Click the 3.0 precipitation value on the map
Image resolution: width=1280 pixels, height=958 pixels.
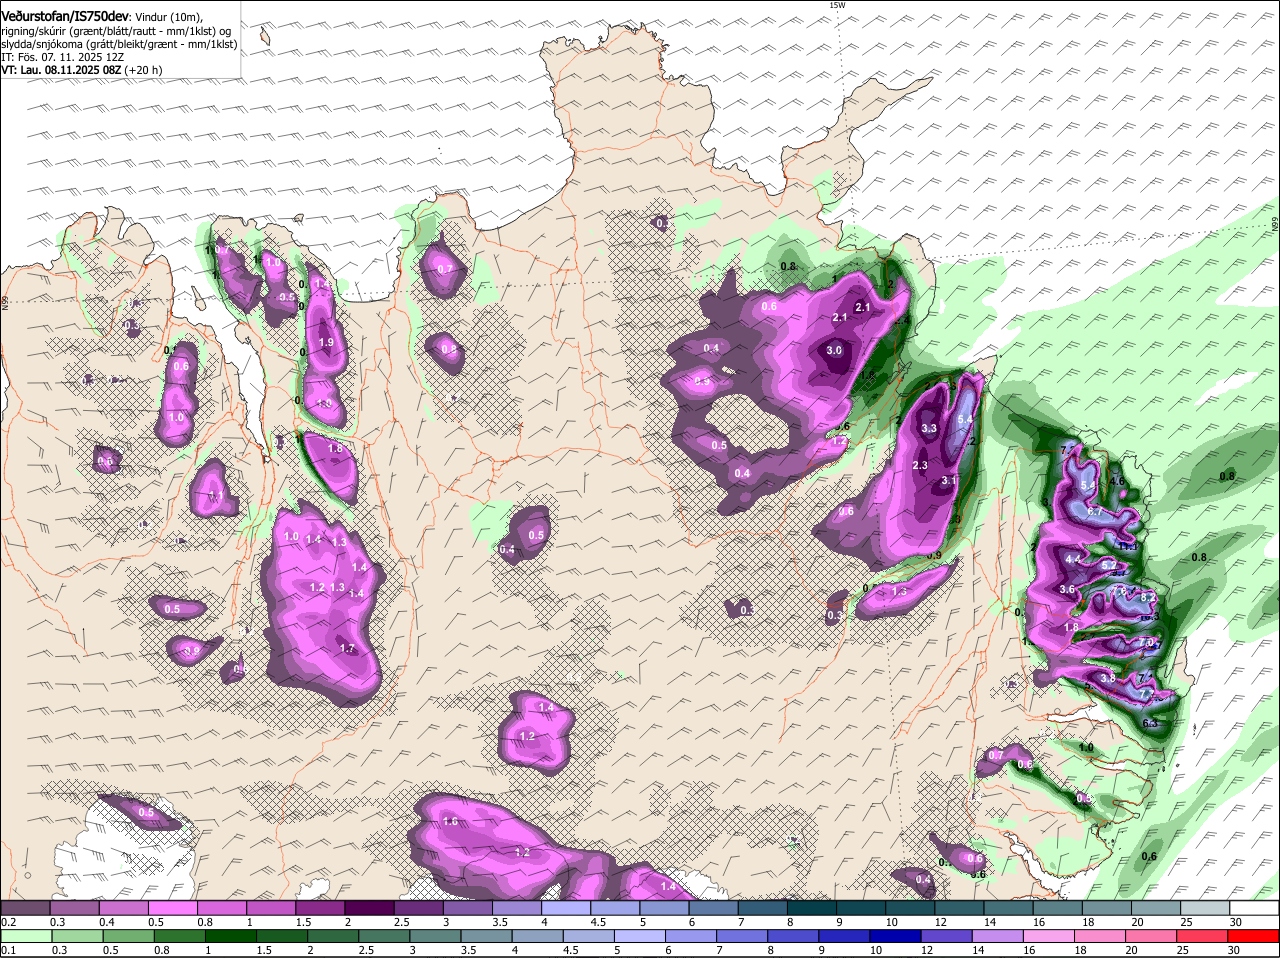click(x=834, y=350)
